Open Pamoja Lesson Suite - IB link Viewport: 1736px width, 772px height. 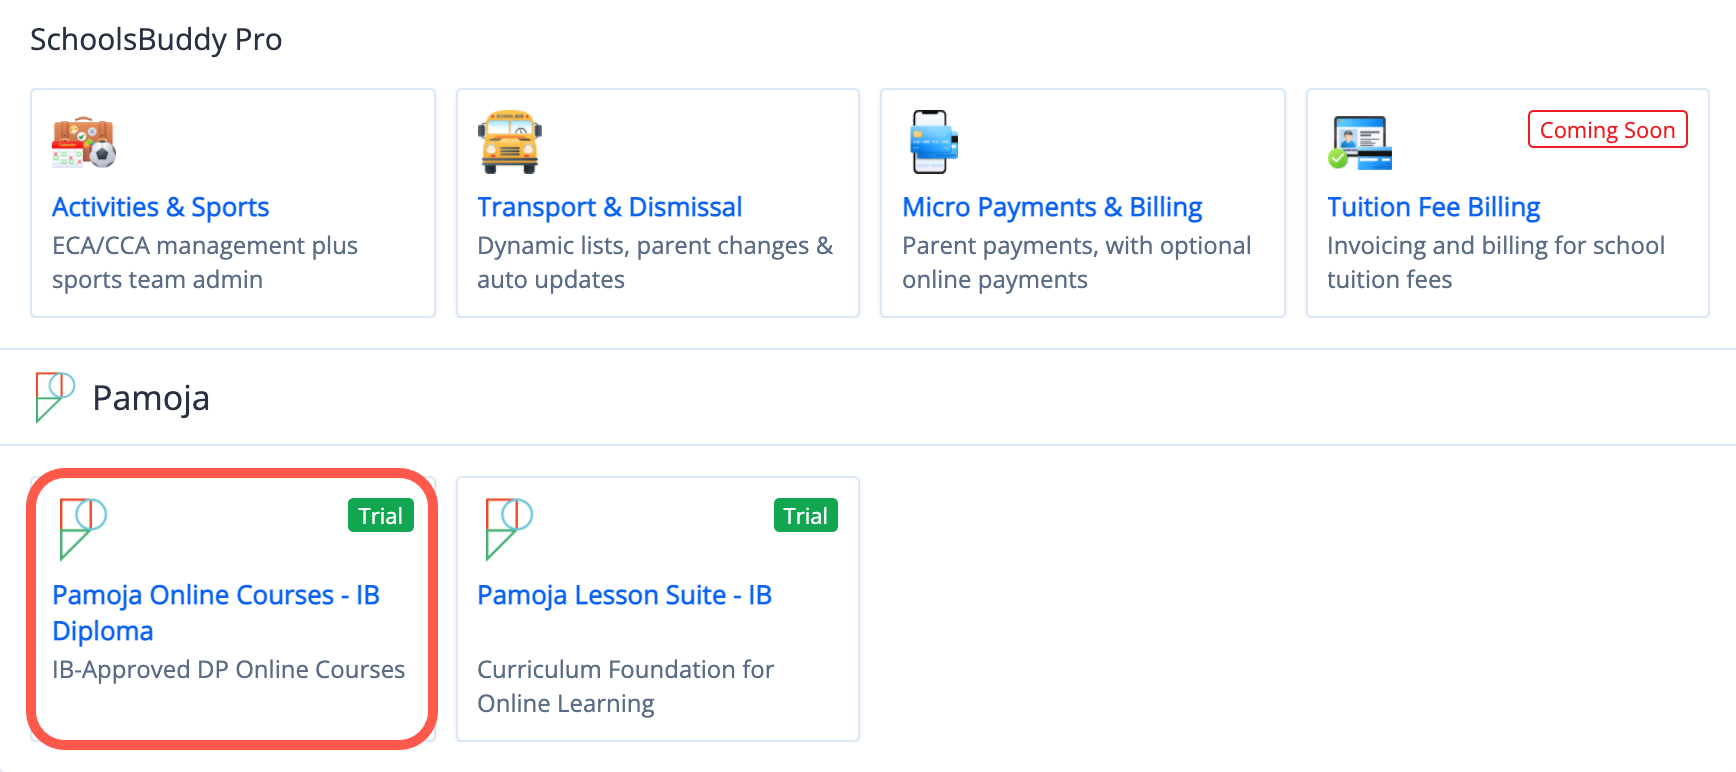pyautogui.click(x=624, y=595)
